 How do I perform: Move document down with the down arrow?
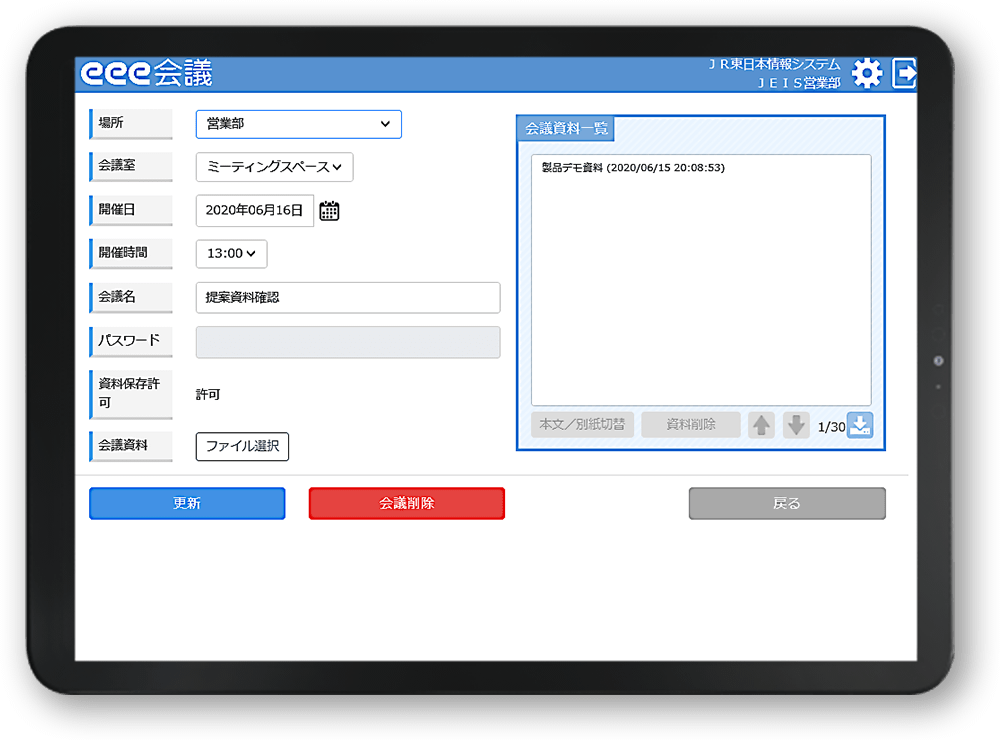pos(796,425)
